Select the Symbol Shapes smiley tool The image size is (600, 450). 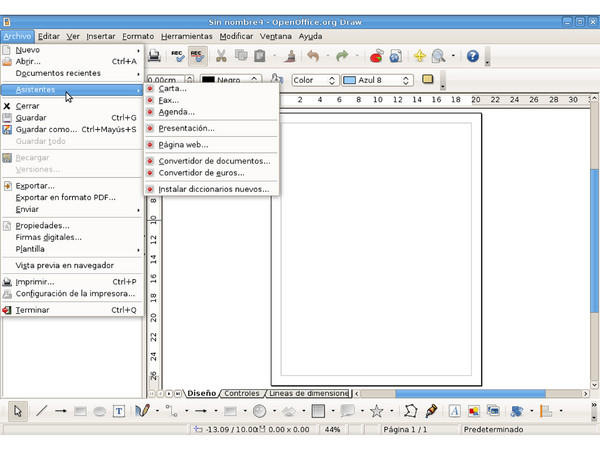[x=259, y=411]
